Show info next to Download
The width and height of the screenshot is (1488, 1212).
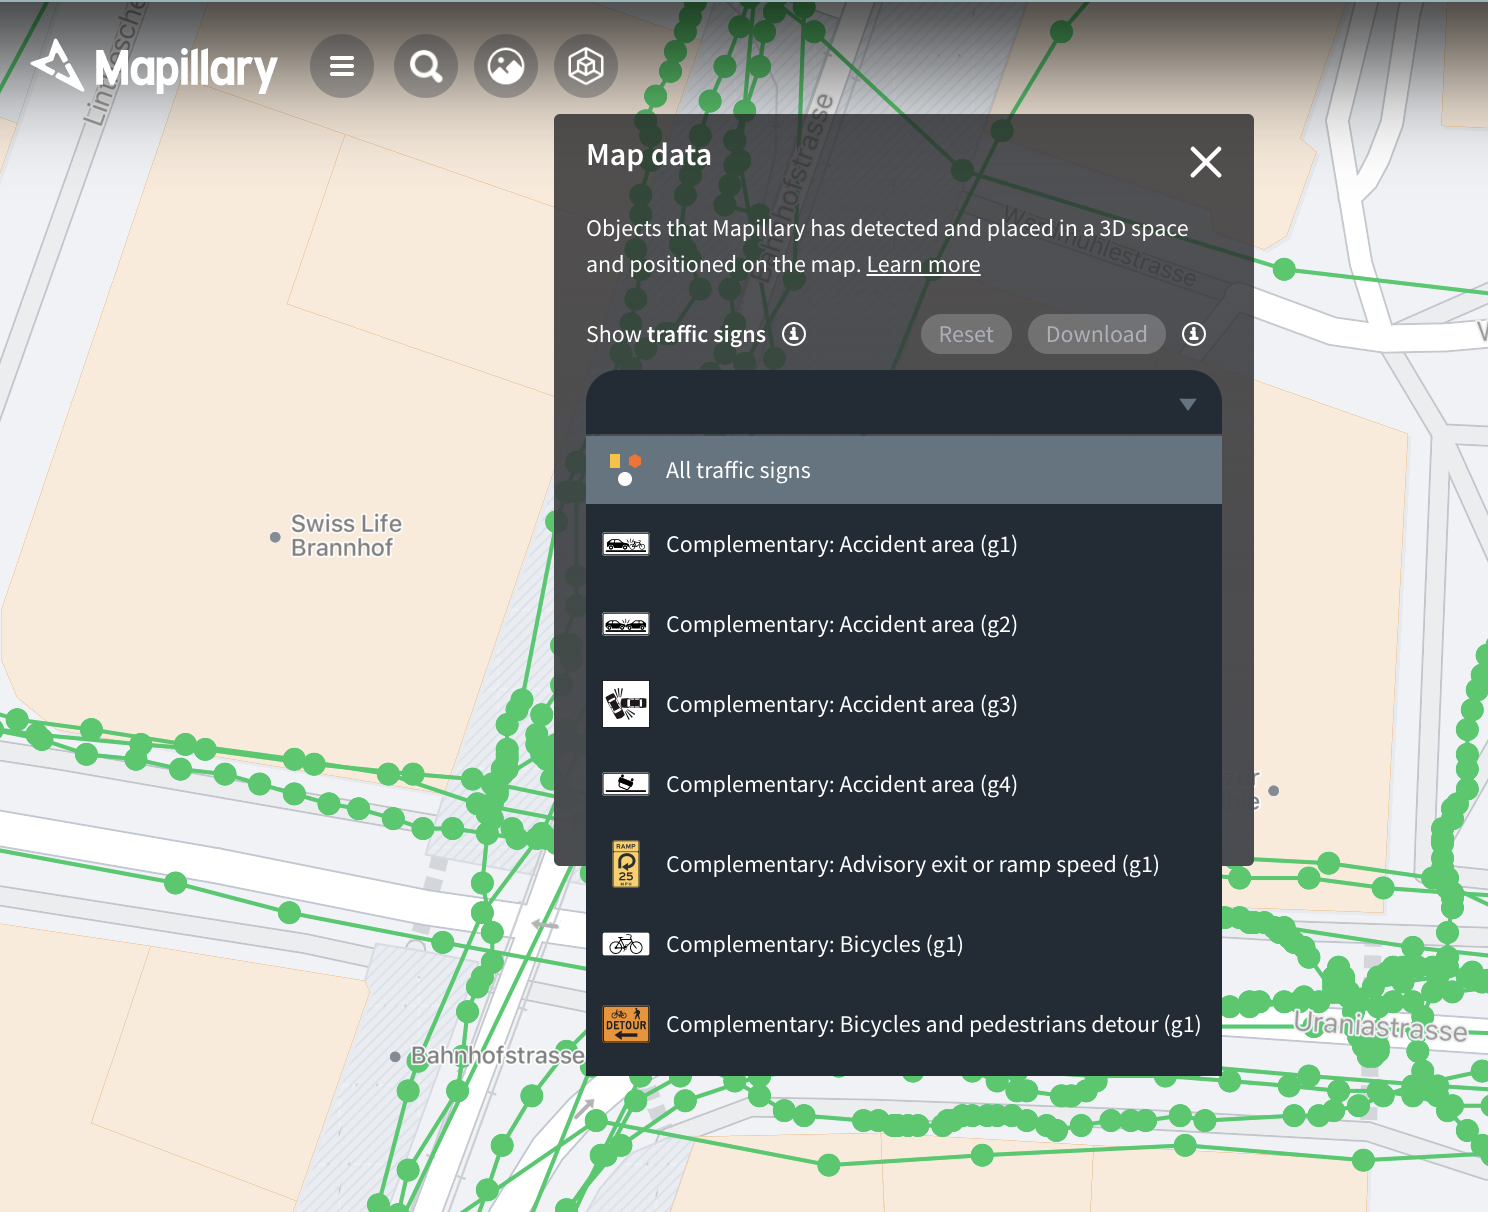click(x=1194, y=334)
